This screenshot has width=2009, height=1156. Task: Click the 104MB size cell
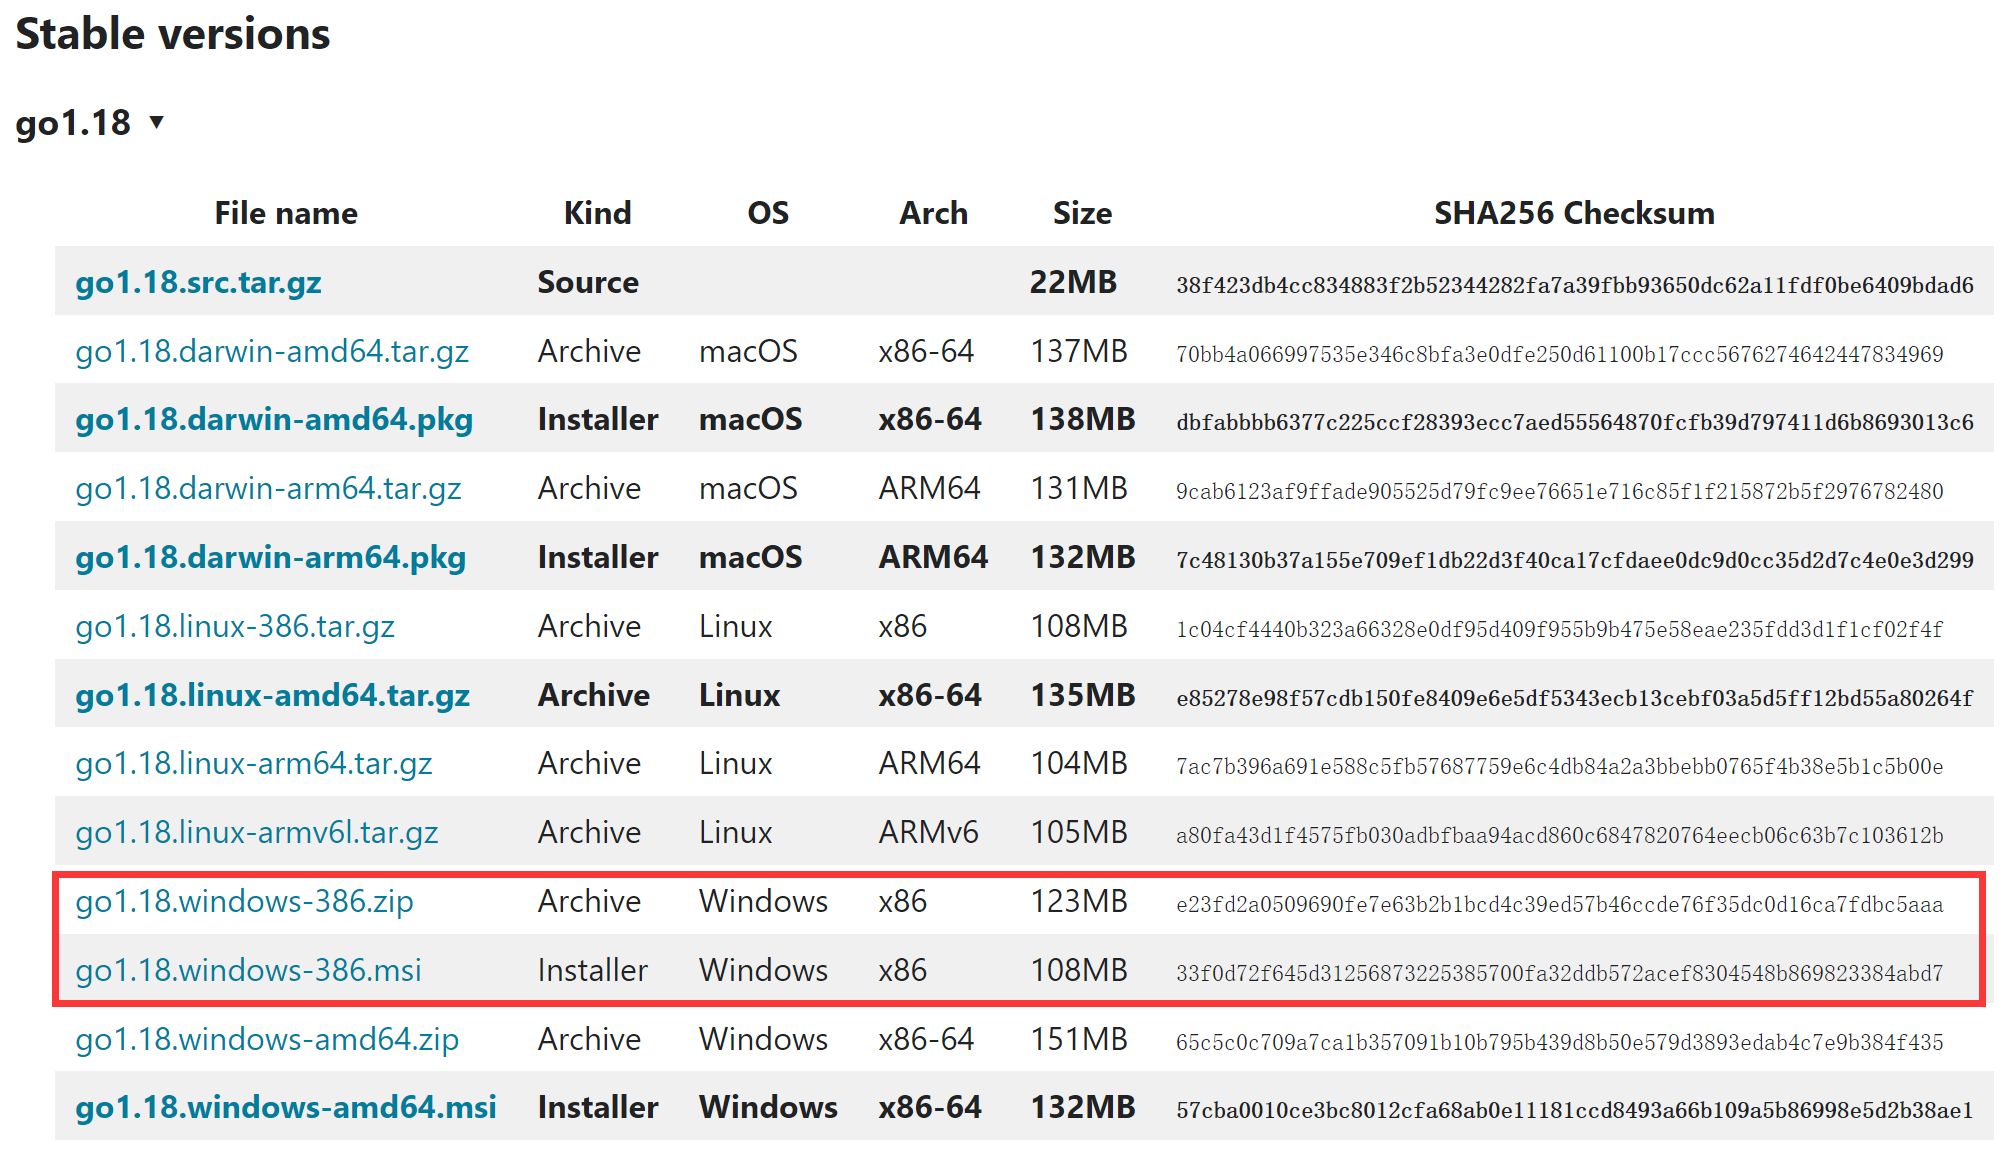coord(1079,763)
